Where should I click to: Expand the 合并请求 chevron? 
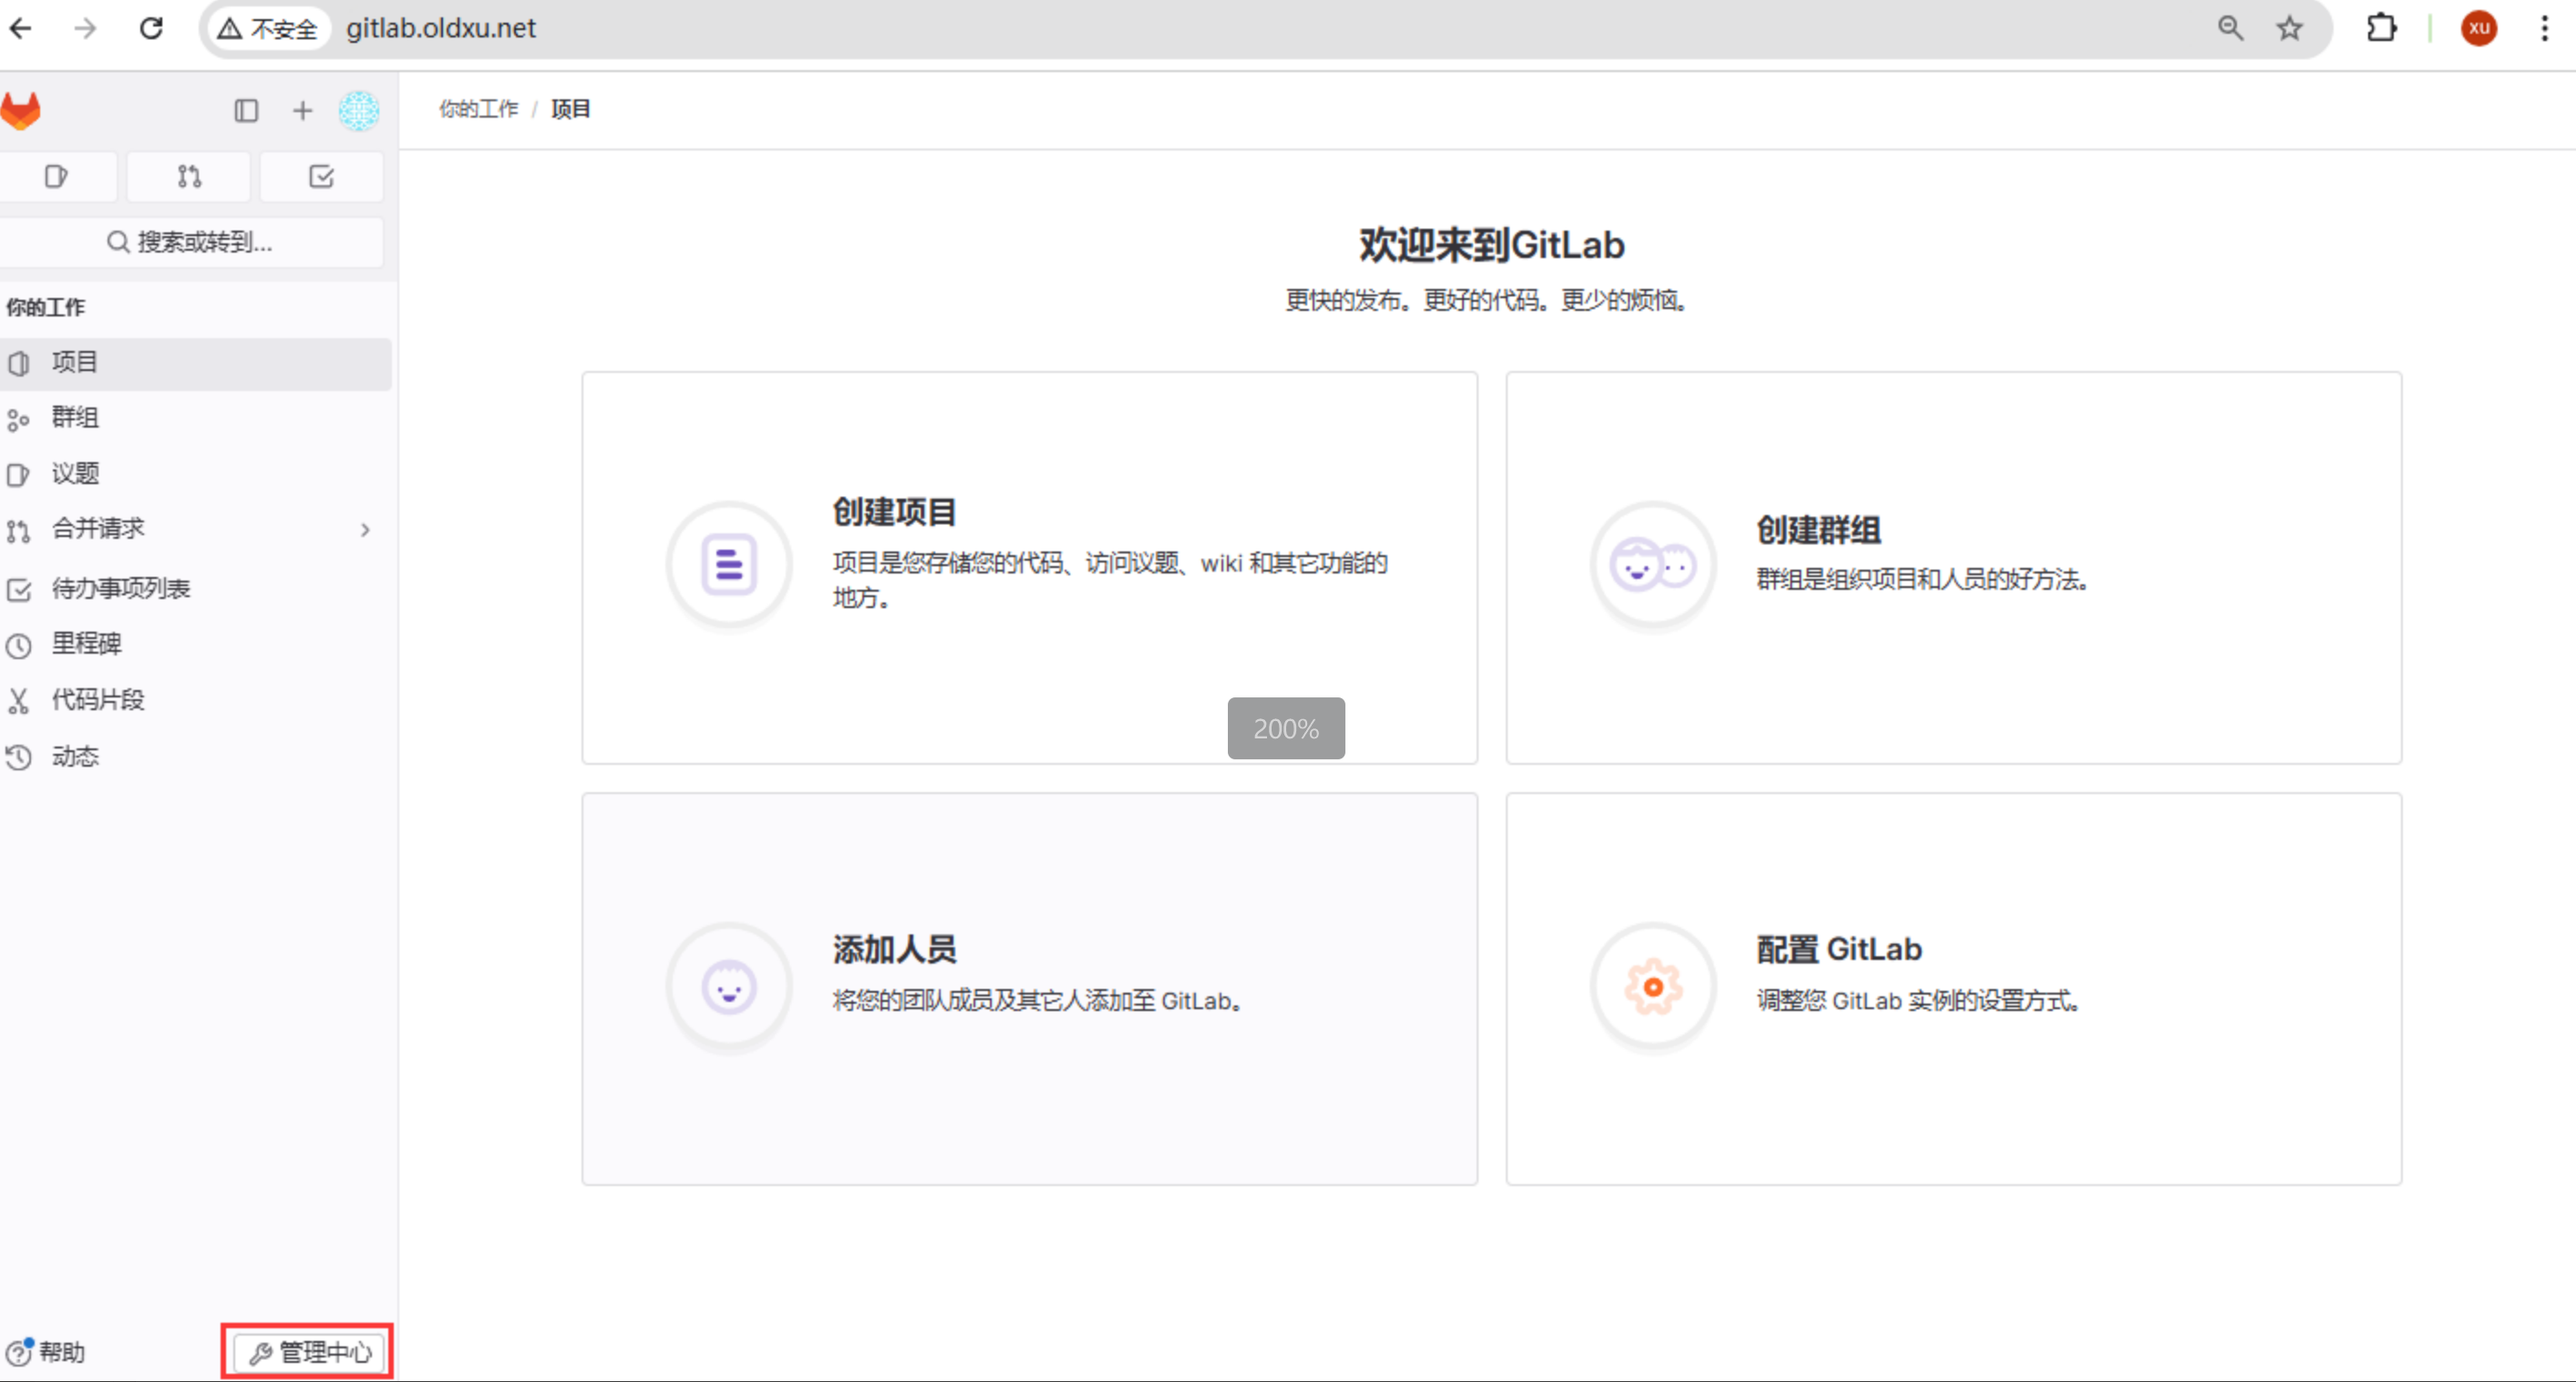pyautogui.click(x=365, y=530)
